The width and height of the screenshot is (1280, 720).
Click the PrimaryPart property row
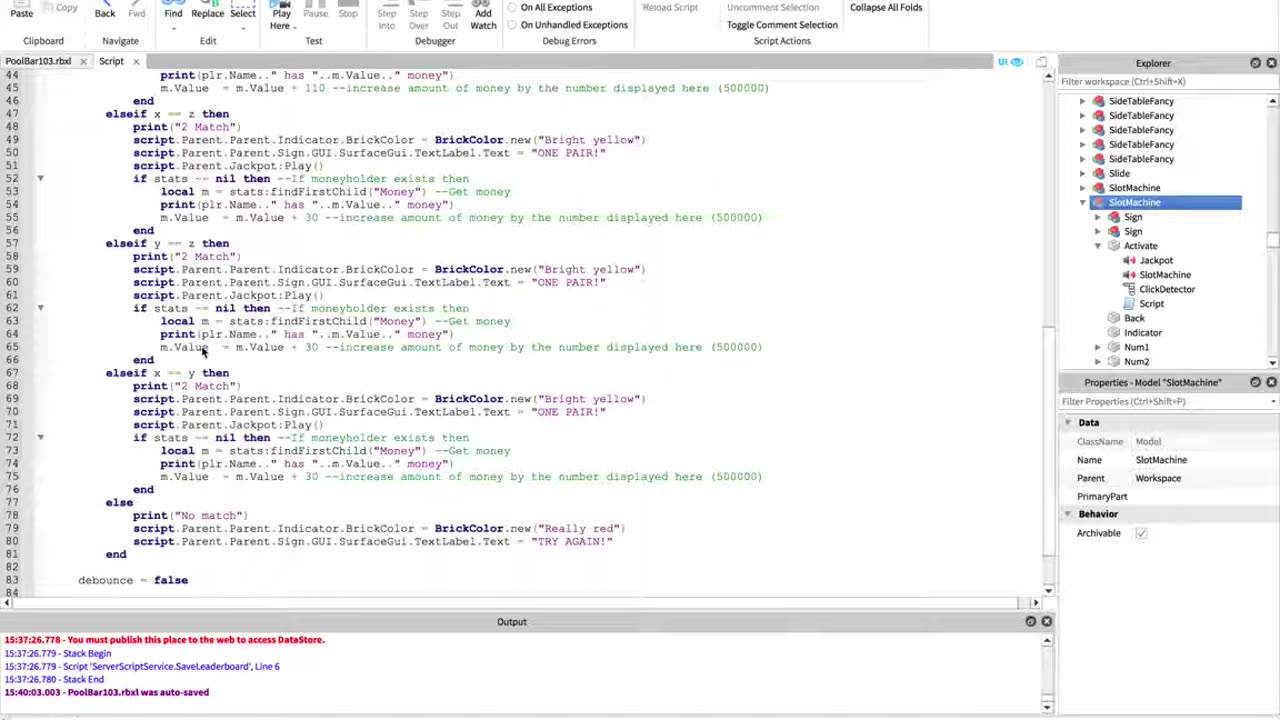(1169, 497)
